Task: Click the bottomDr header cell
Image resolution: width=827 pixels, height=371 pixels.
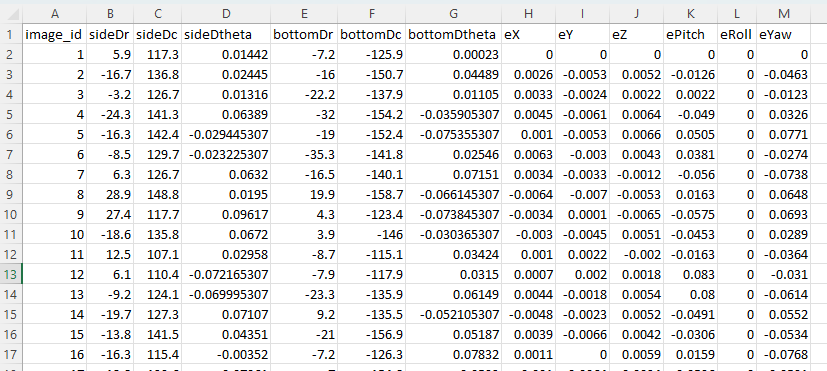Action: pos(304,35)
